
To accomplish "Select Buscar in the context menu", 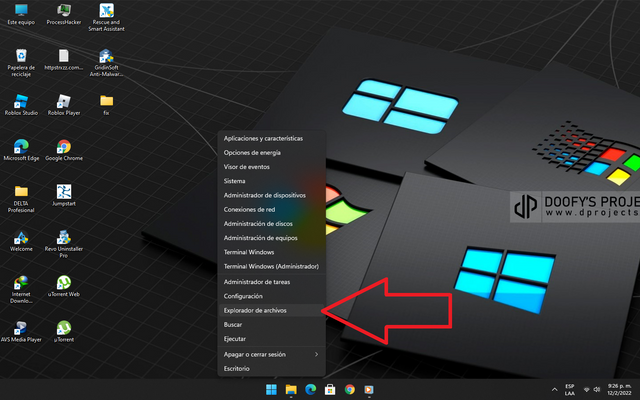I will pyautogui.click(x=271, y=325).
